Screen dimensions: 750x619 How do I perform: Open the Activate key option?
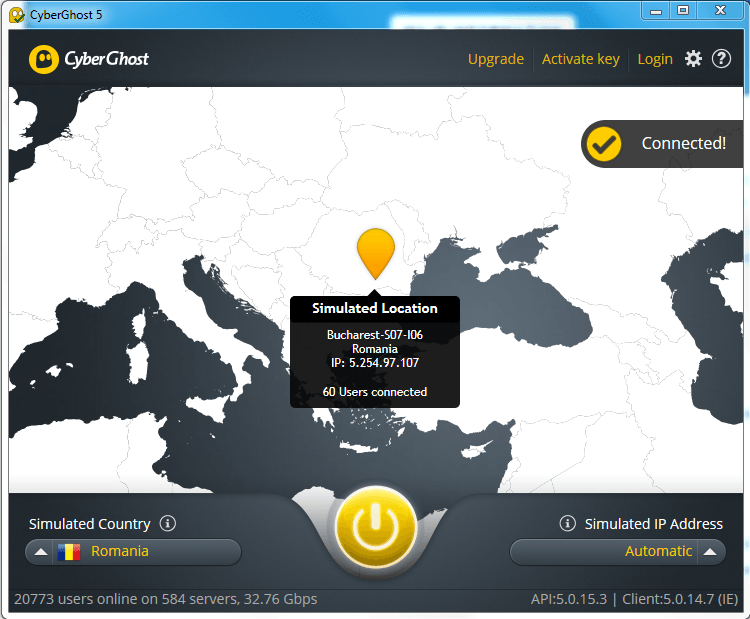click(x=580, y=59)
